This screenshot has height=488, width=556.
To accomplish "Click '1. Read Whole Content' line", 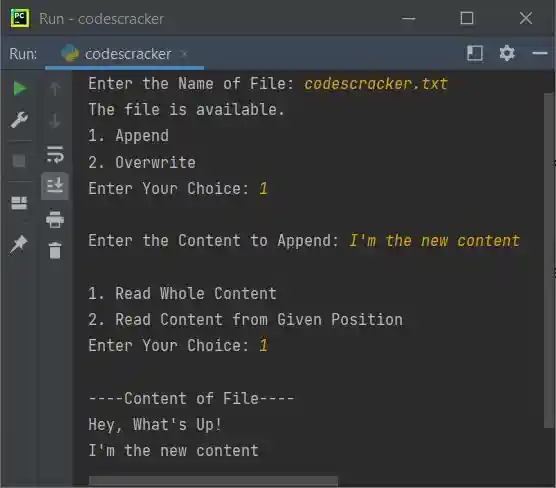I will pyautogui.click(x=182, y=294).
